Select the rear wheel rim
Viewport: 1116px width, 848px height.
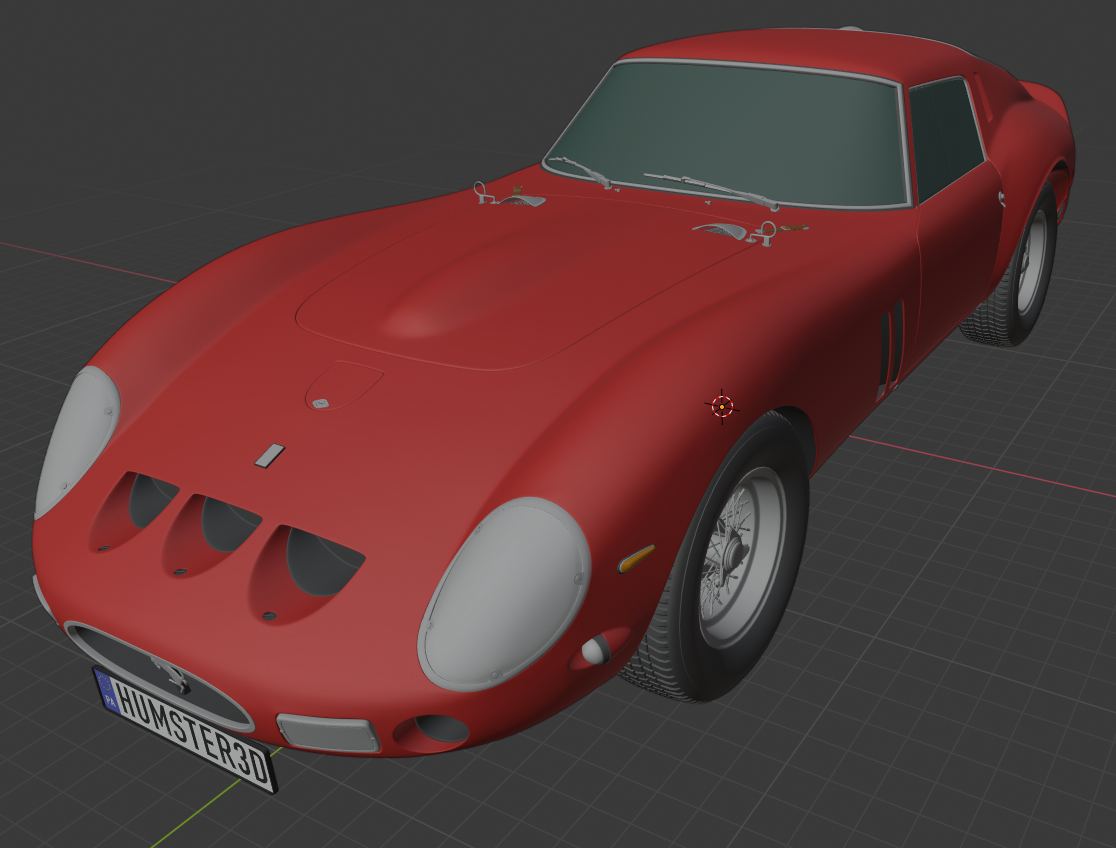pyautogui.click(x=1031, y=261)
